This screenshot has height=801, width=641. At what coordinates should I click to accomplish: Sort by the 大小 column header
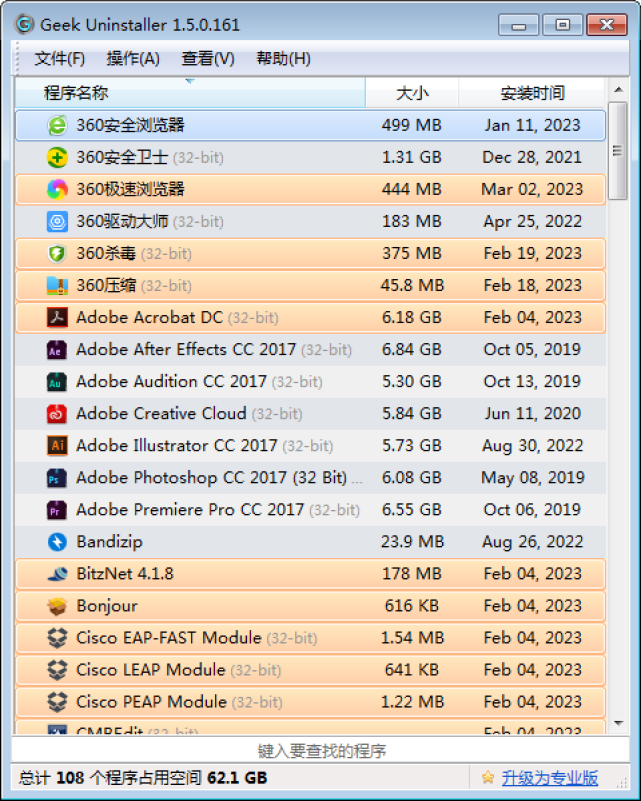412,93
